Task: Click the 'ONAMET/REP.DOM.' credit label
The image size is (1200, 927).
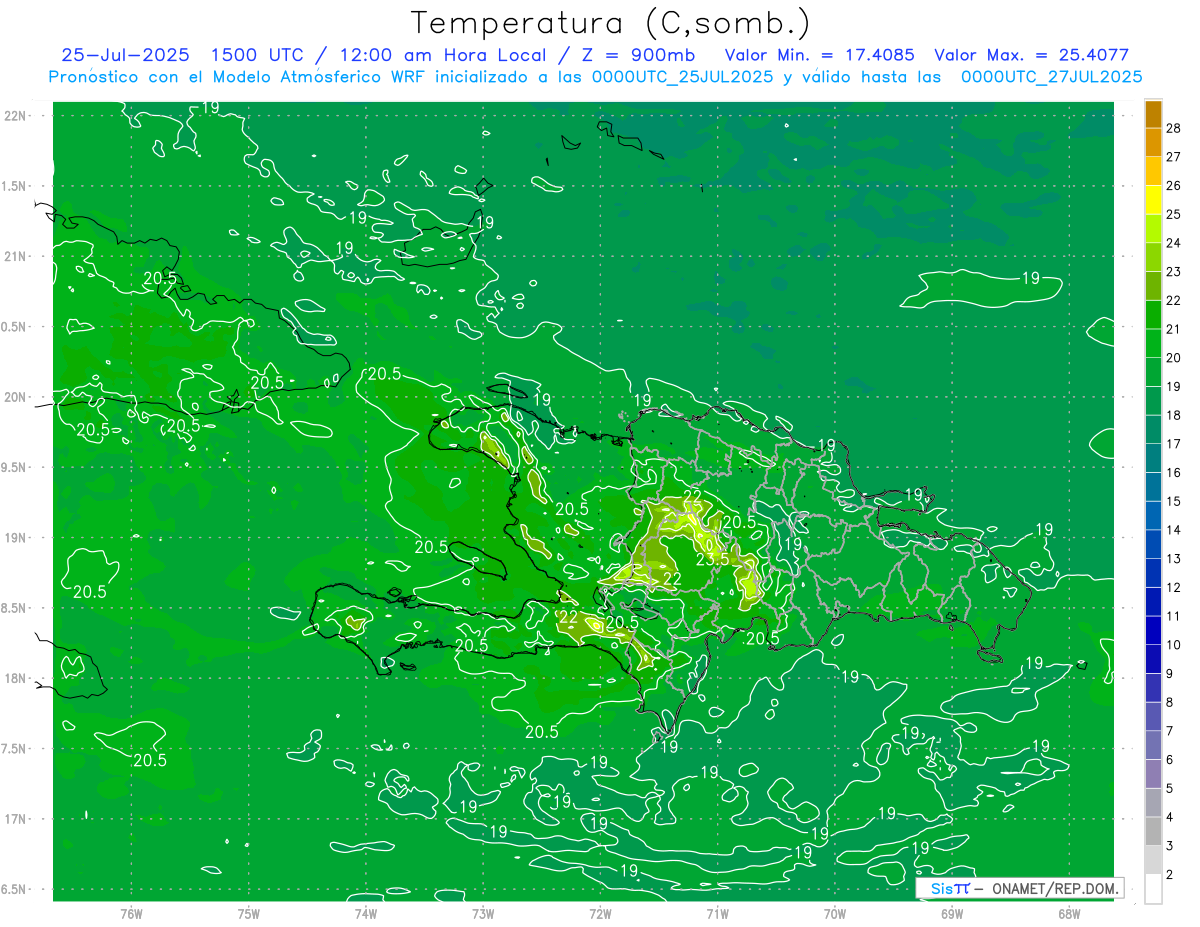Action: (x=1054, y=888)
